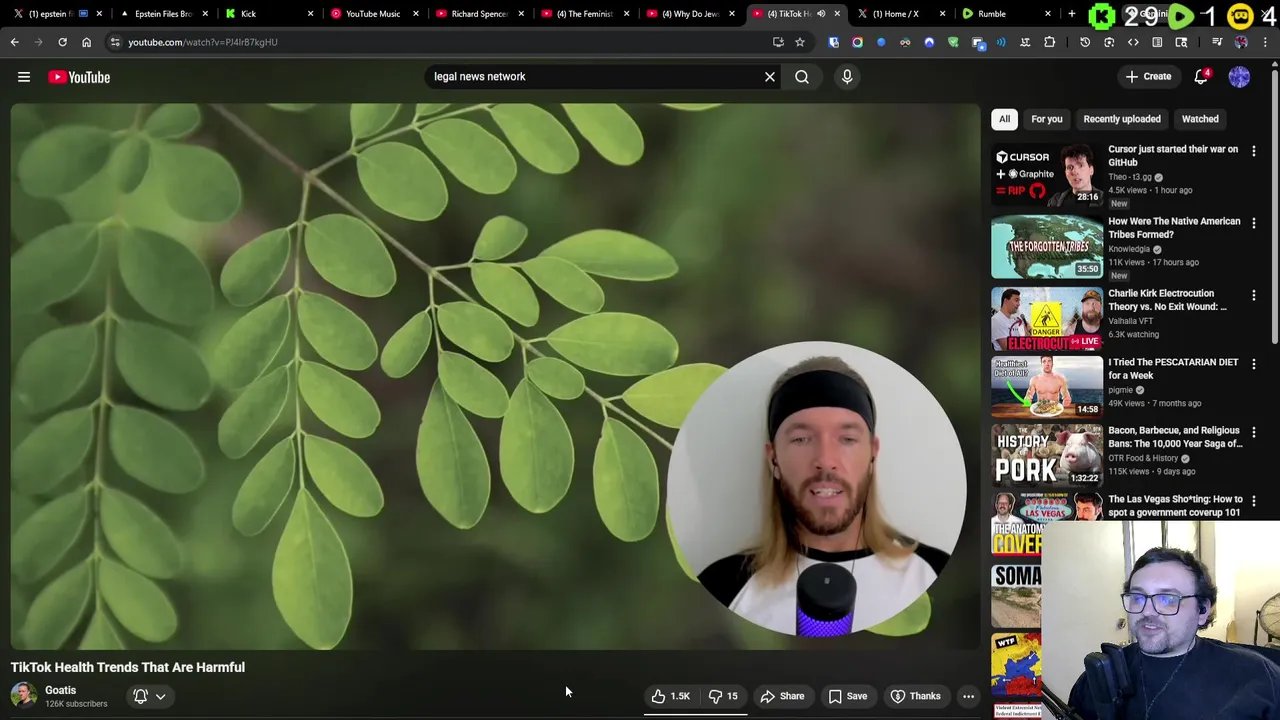Select the For you filter chip
This screenshot has height=720, width=1280.
[1047, 119]
